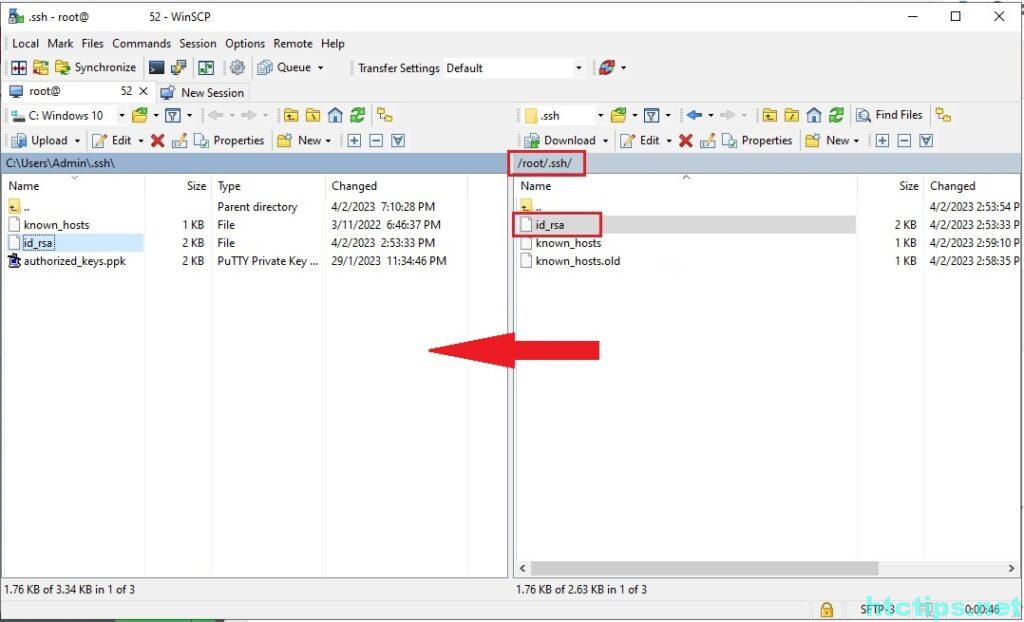Open the Mark menu
The width and height of the screenshot is (1024, 622).
coord(60,44)
